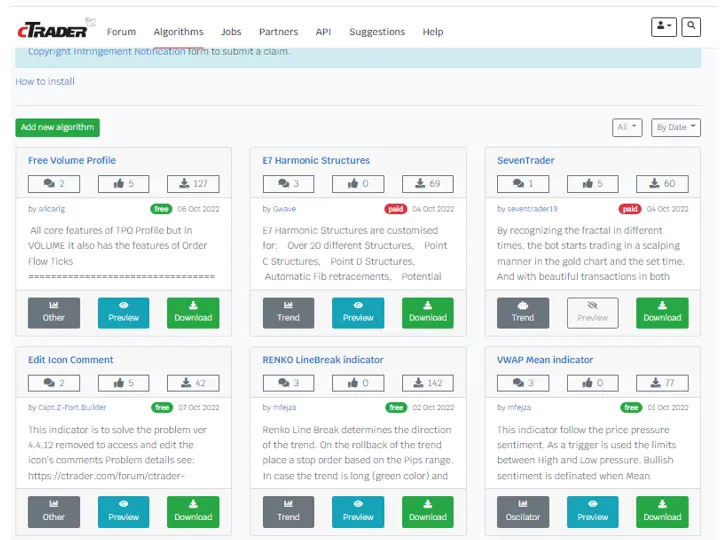Preview the E7 Harmonic Structures algorithm
Viewport: 720px width, 540px height.
tap(358, 313)
